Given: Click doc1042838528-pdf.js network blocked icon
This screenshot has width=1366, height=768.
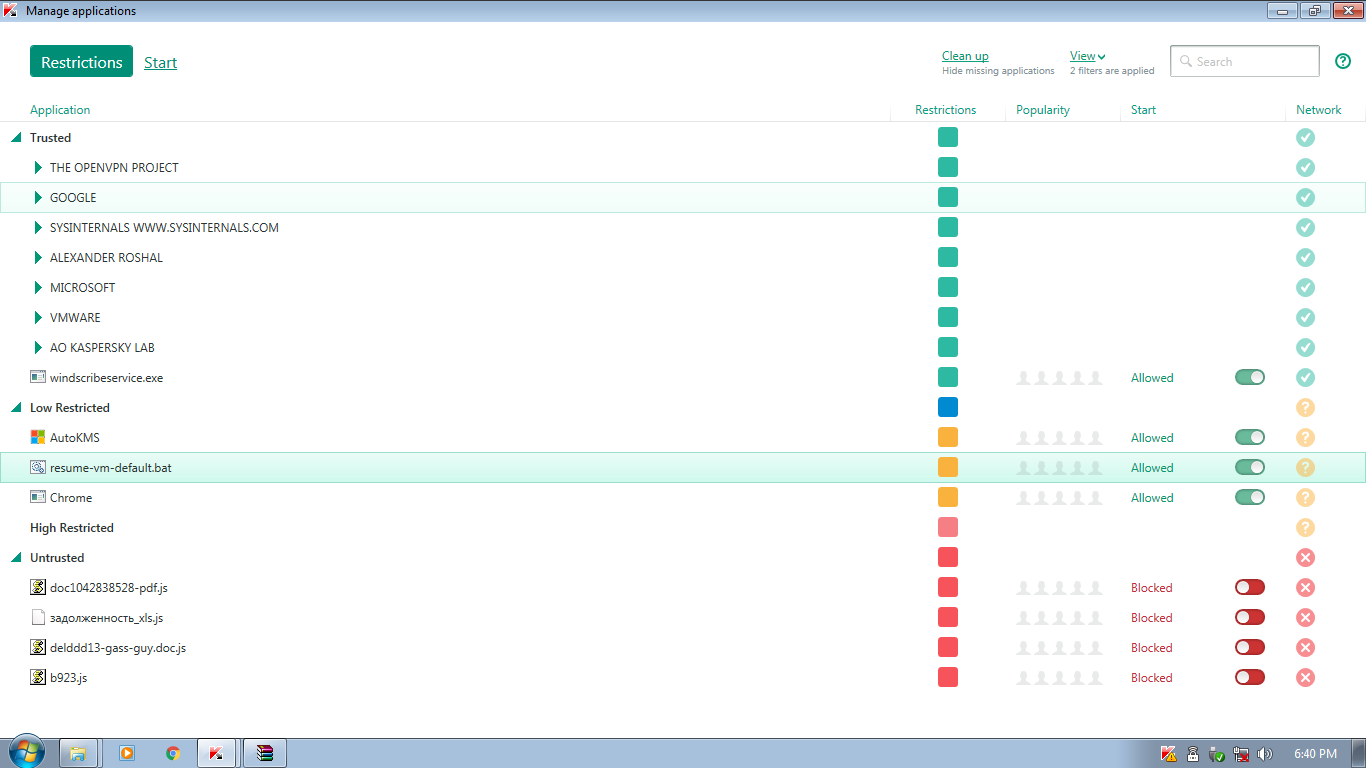Looking at the screenshot, I should 1305,588.
